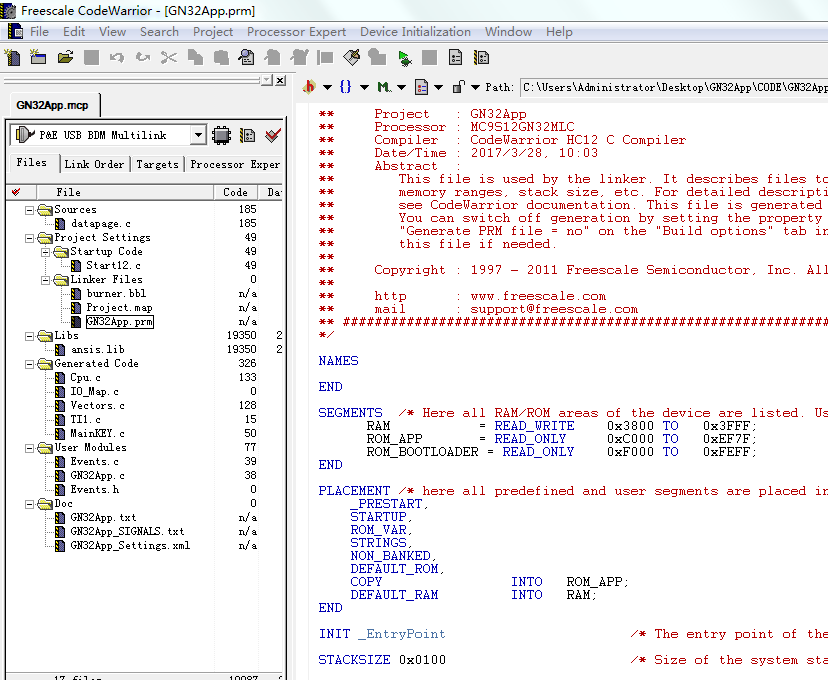Click the Undo arrow icon
828x680 pixels.
[x=117, y=57]
